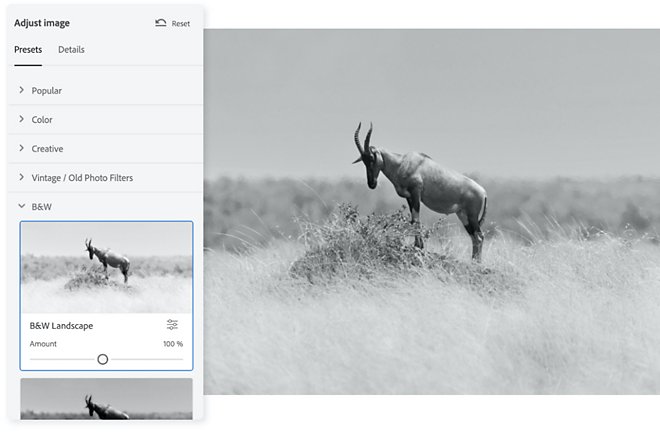
Task: Click the main antelope preview image
Action: point(431,212)
